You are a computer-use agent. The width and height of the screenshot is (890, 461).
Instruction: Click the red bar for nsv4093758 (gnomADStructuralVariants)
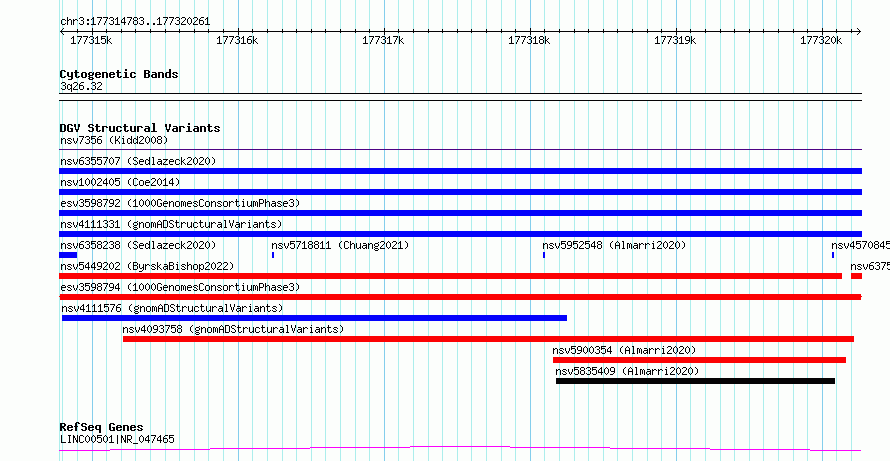pyautogui.click(x=488, y=339)
